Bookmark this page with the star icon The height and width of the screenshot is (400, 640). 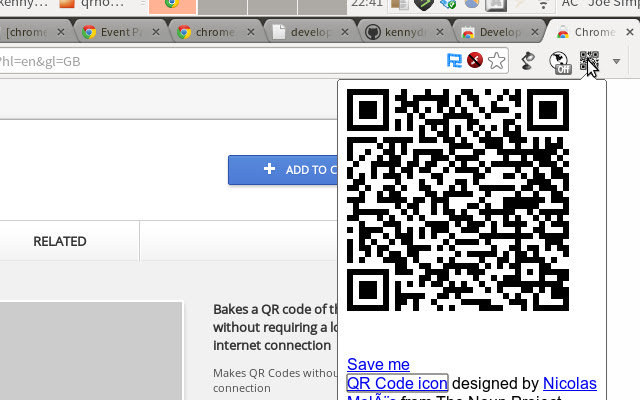496,61
